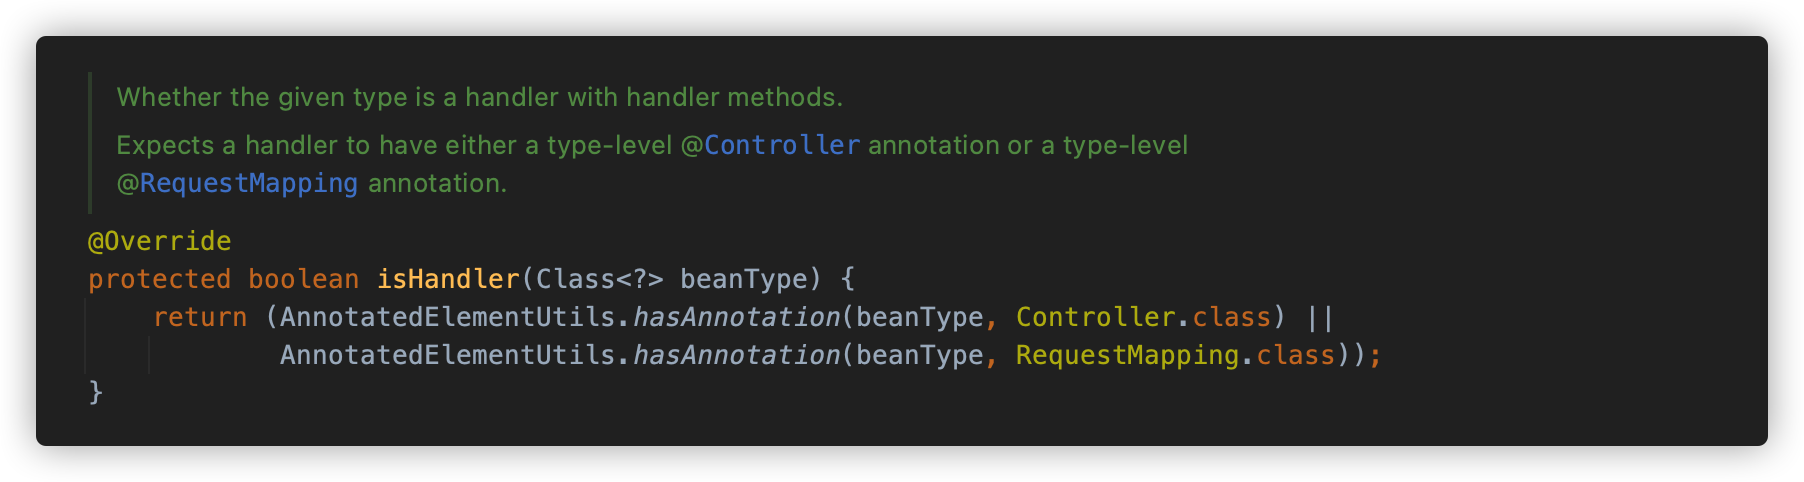Screen dimensions: 1804x482
Task: Click AnnotatedElementUtils on the return line
Action: 447,318
